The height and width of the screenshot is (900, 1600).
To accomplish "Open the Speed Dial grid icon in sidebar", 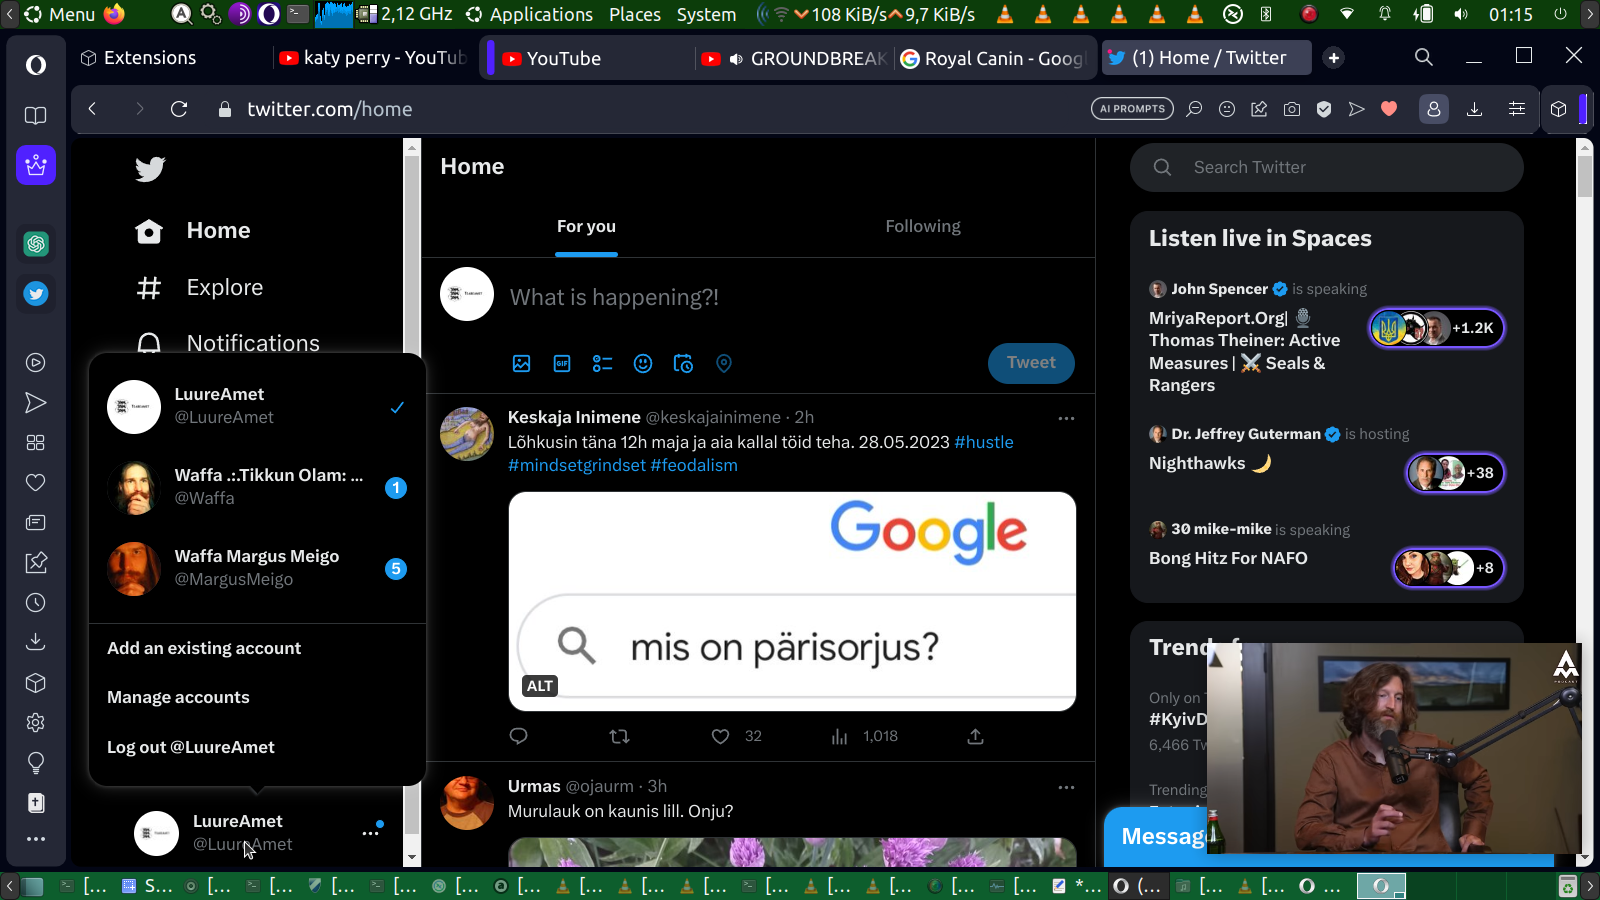I will point(36,443).
